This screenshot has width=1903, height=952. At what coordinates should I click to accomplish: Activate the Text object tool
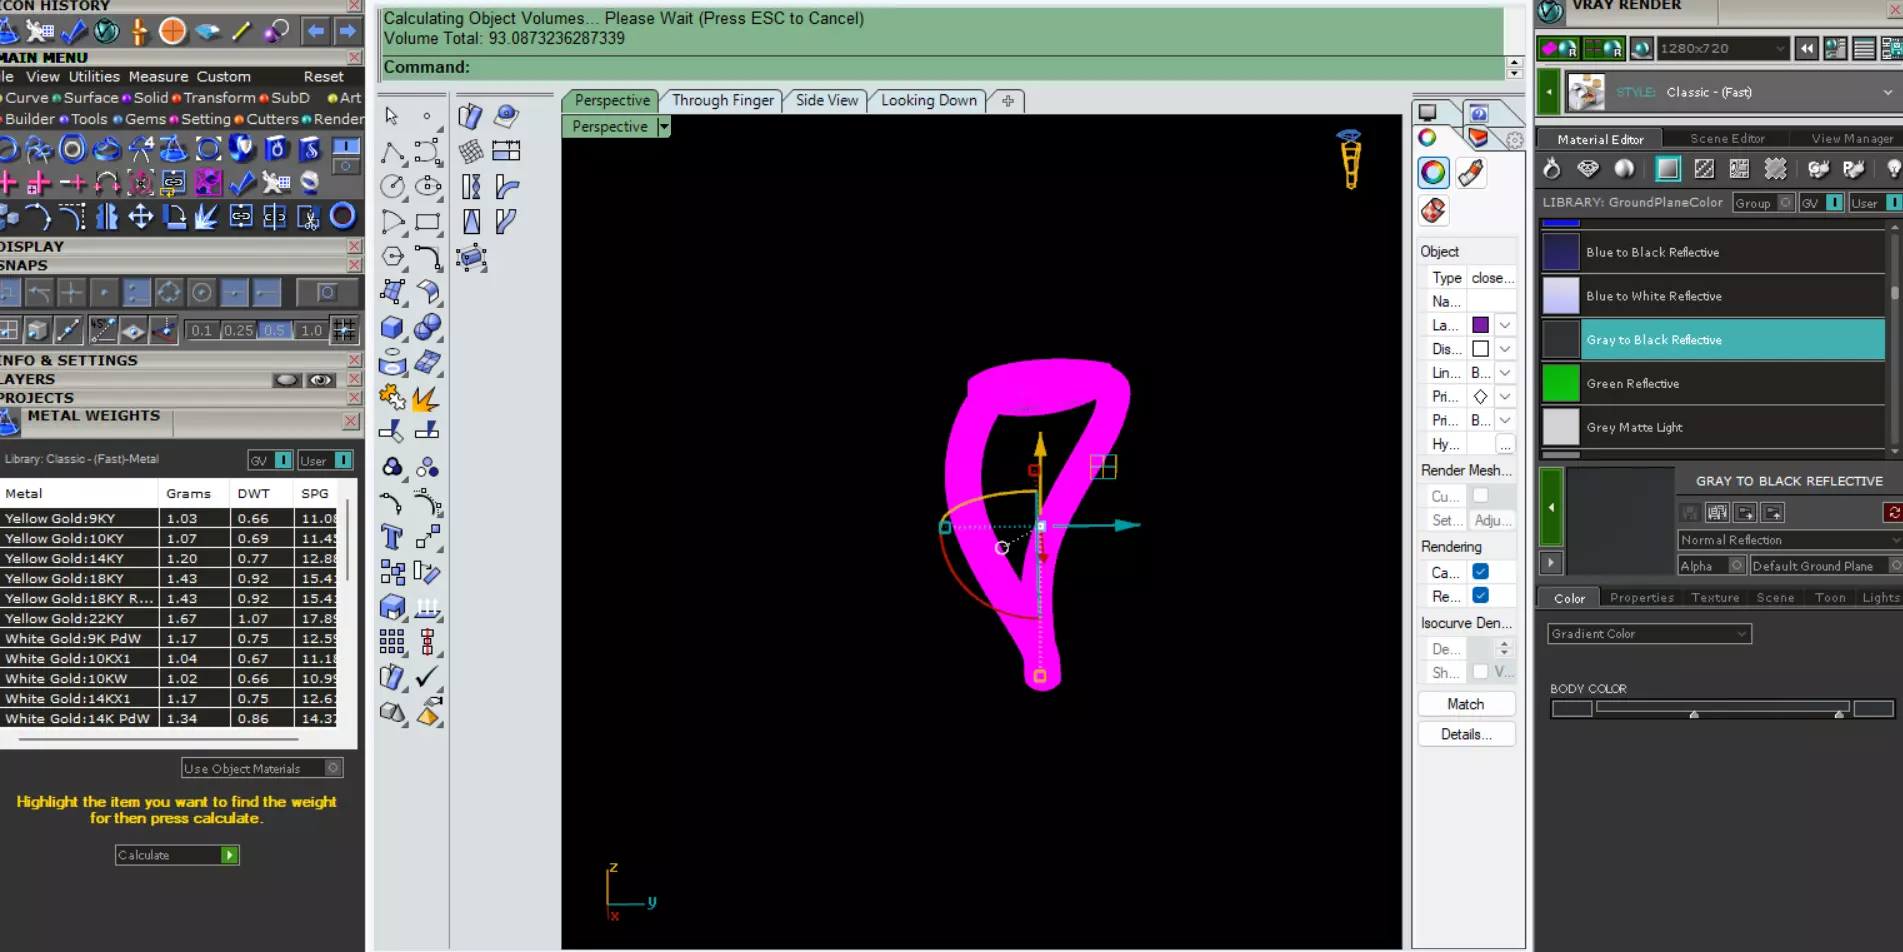click(x=392, y=537)
